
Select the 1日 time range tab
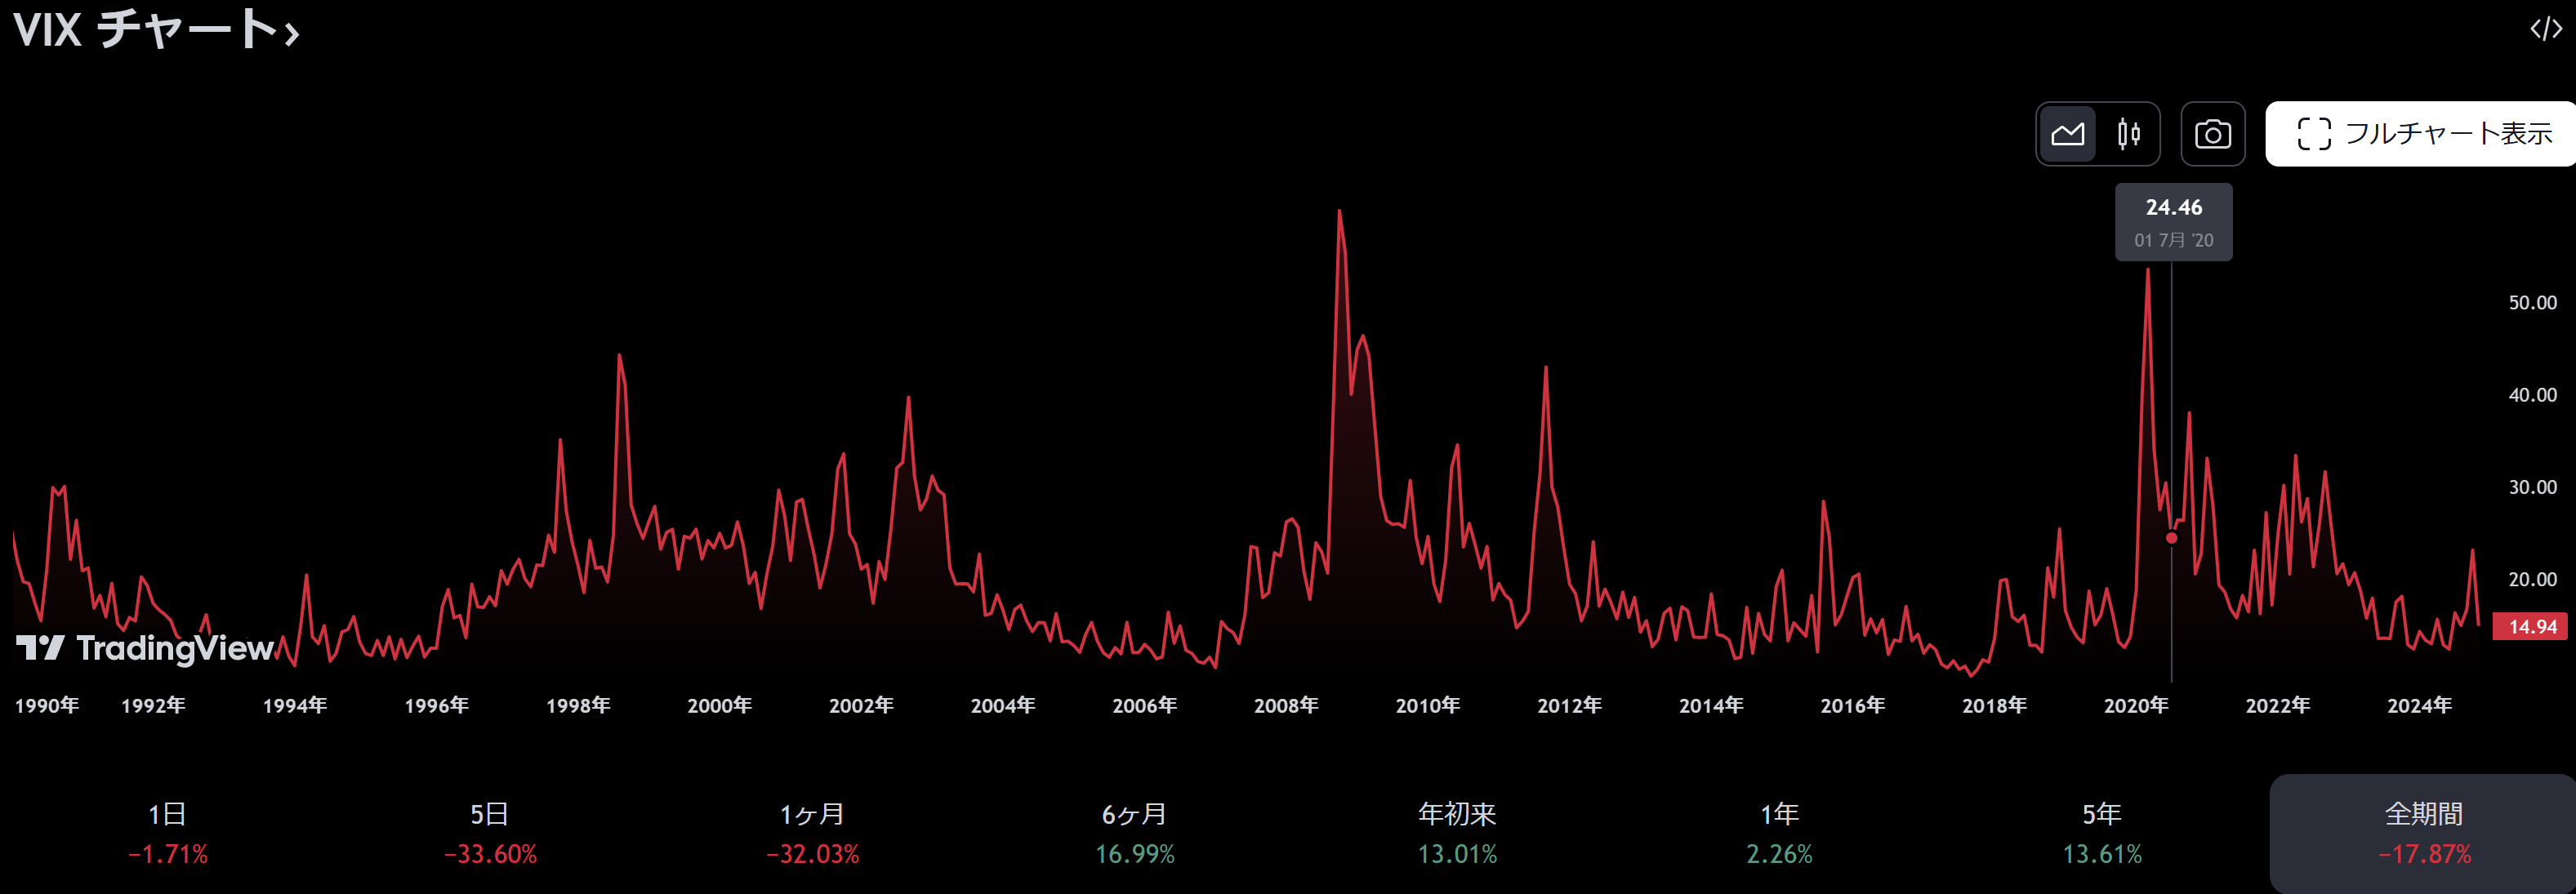tap(168, 833)
